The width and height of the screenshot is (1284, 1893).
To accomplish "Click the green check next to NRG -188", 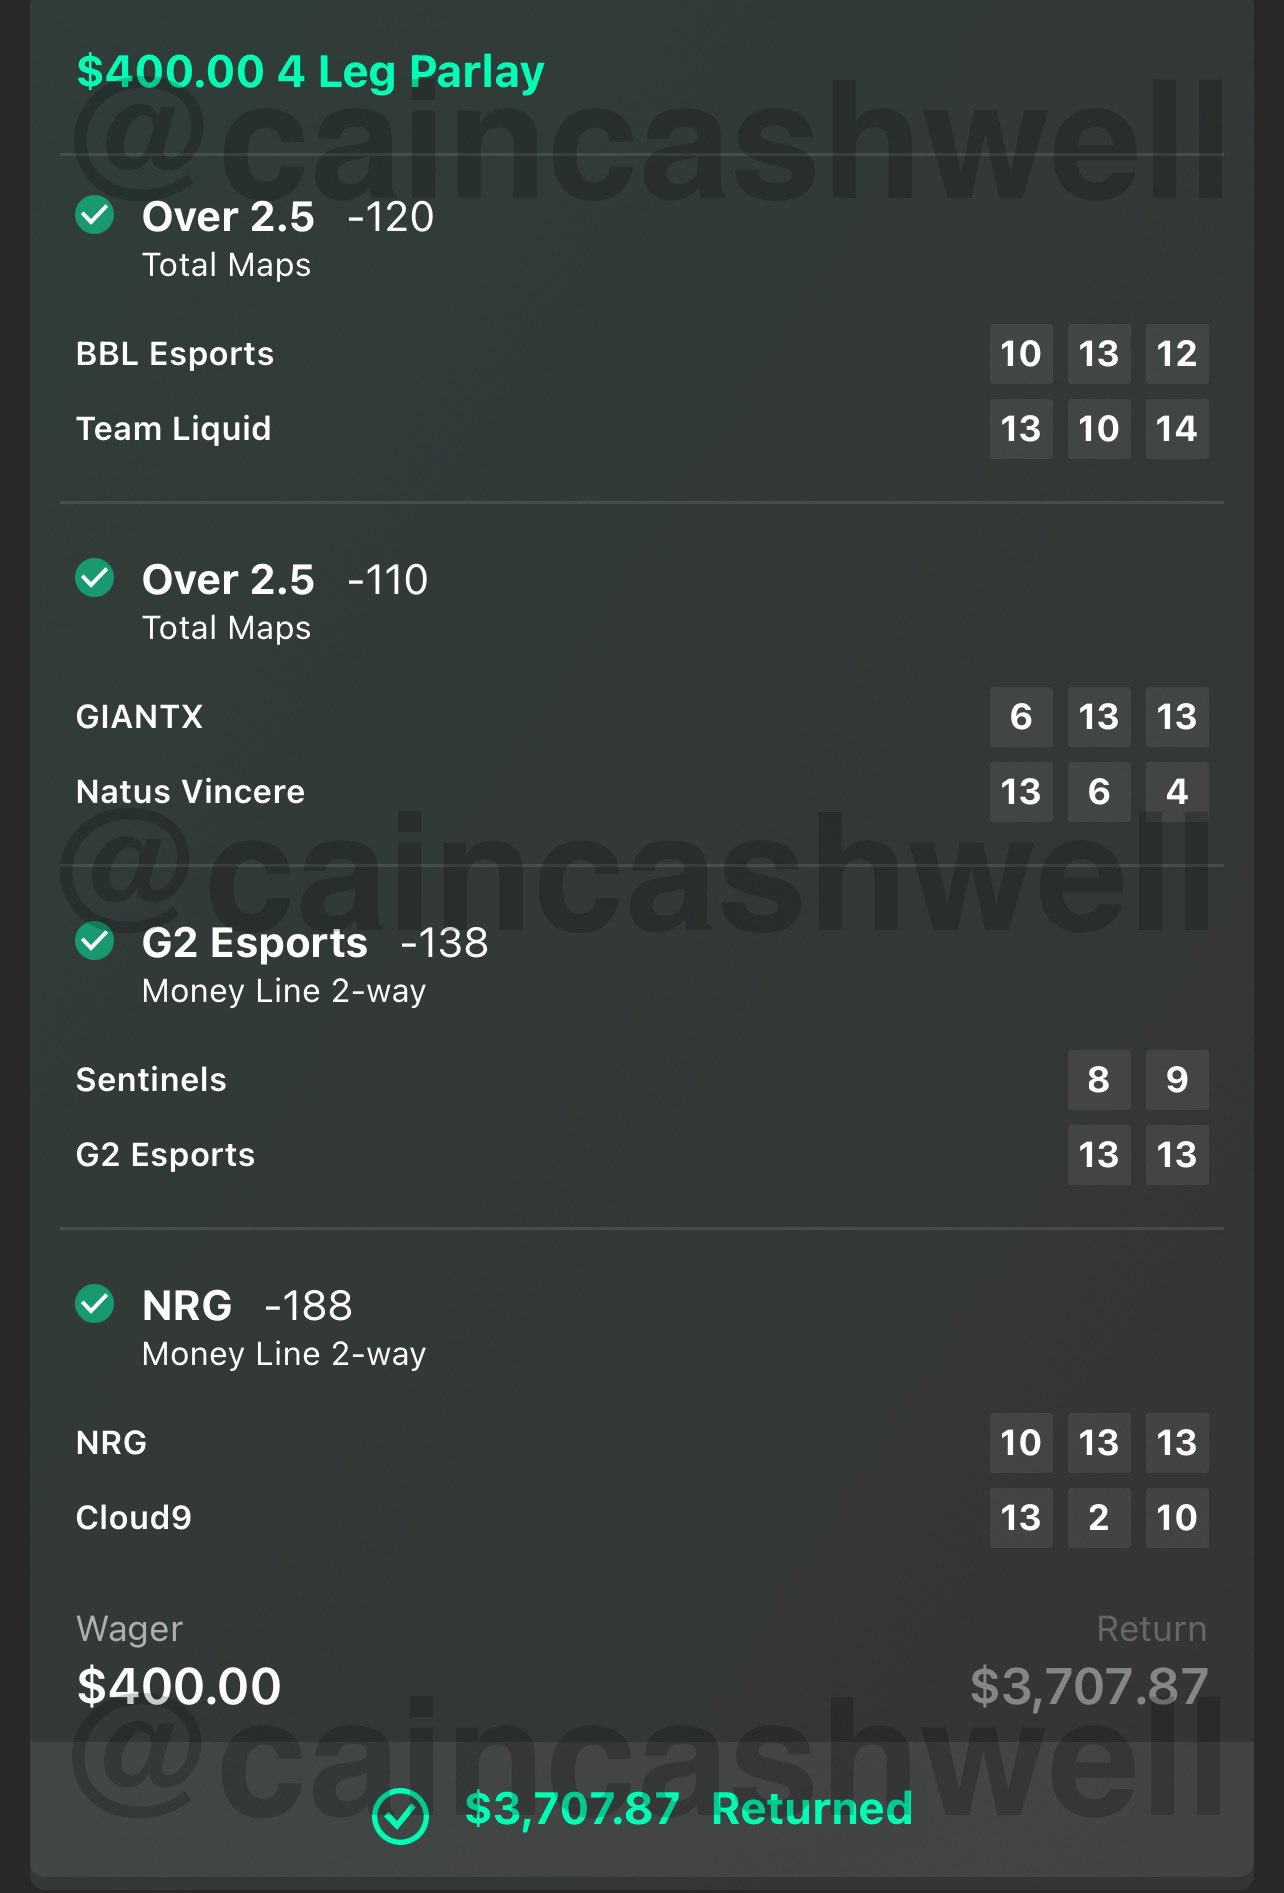I will [x=95, y=1304].
